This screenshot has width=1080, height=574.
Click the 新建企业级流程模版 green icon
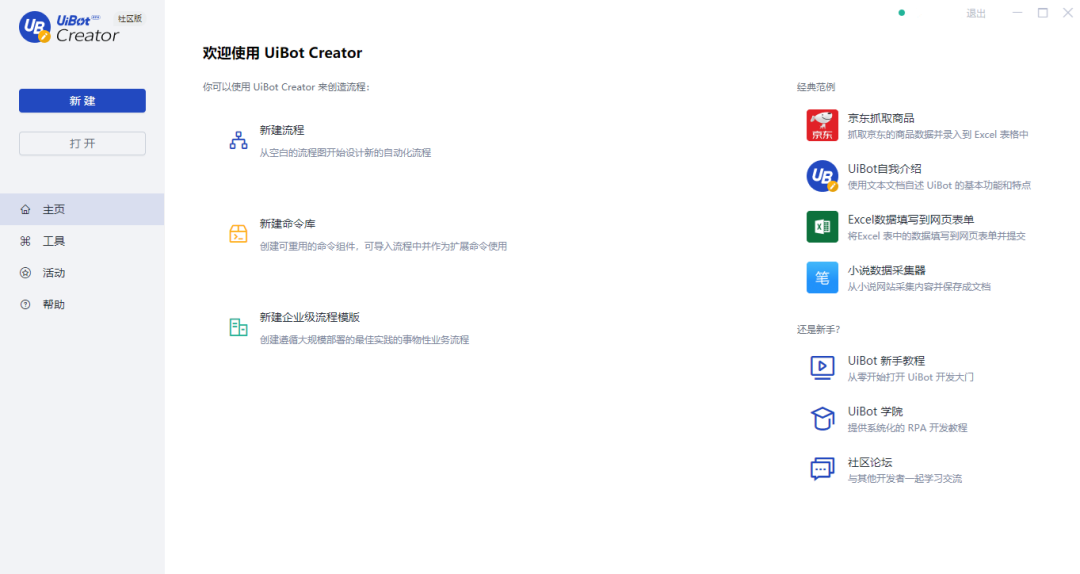238,327
